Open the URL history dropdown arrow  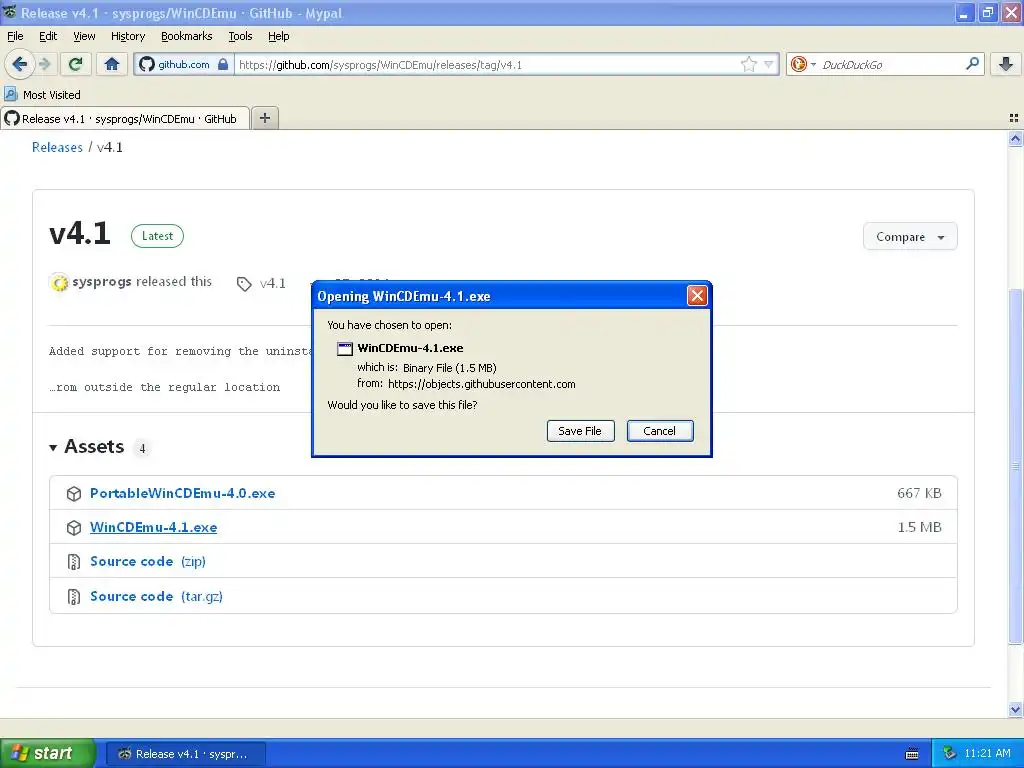(x=769, y=64)
